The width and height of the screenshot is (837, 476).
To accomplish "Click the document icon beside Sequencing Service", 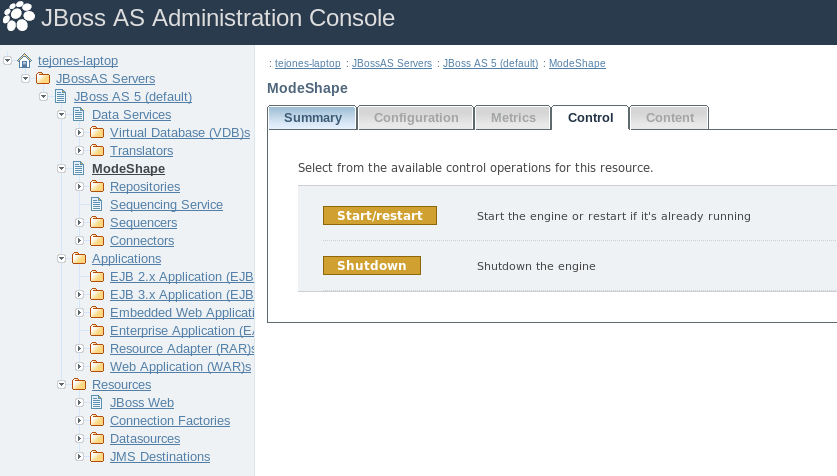I will (97, 205).
